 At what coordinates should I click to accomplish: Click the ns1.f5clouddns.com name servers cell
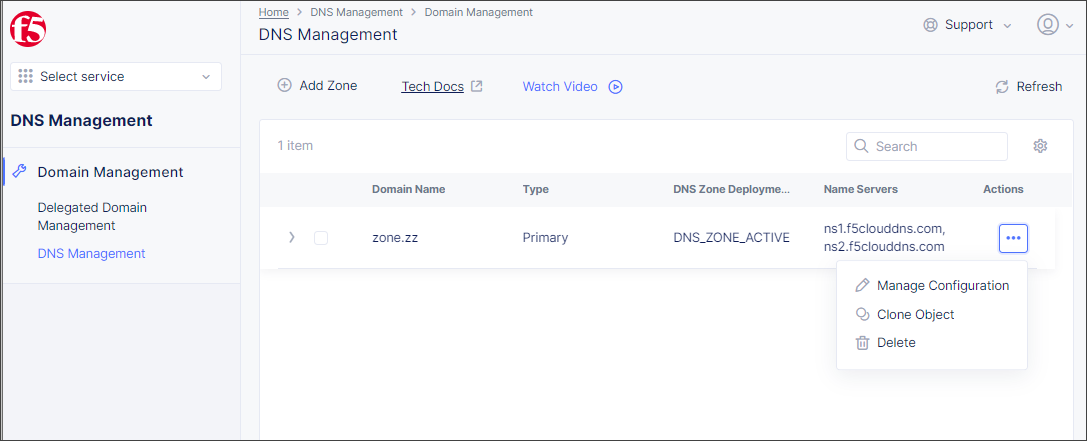tap(885, 237)
